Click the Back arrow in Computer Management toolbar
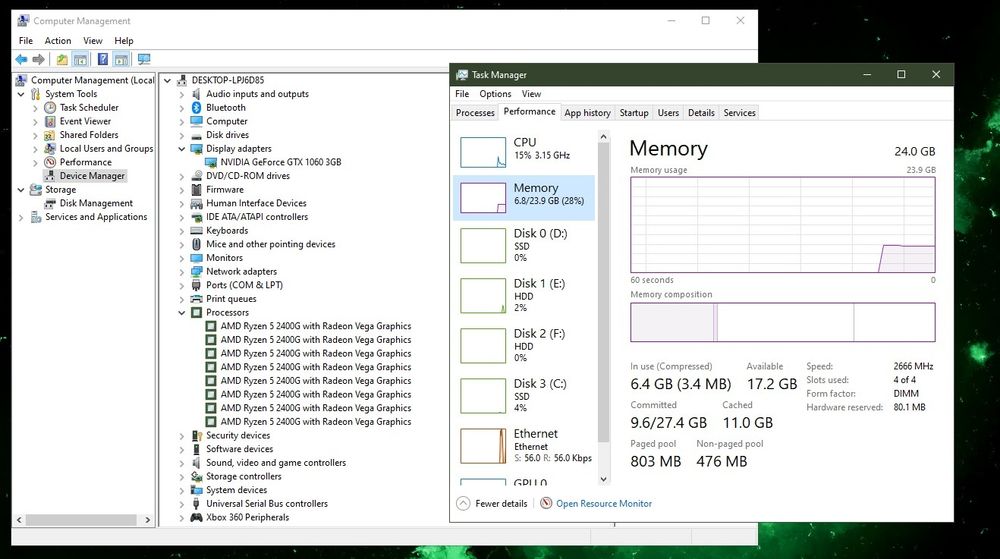 [x=22, y=59]
